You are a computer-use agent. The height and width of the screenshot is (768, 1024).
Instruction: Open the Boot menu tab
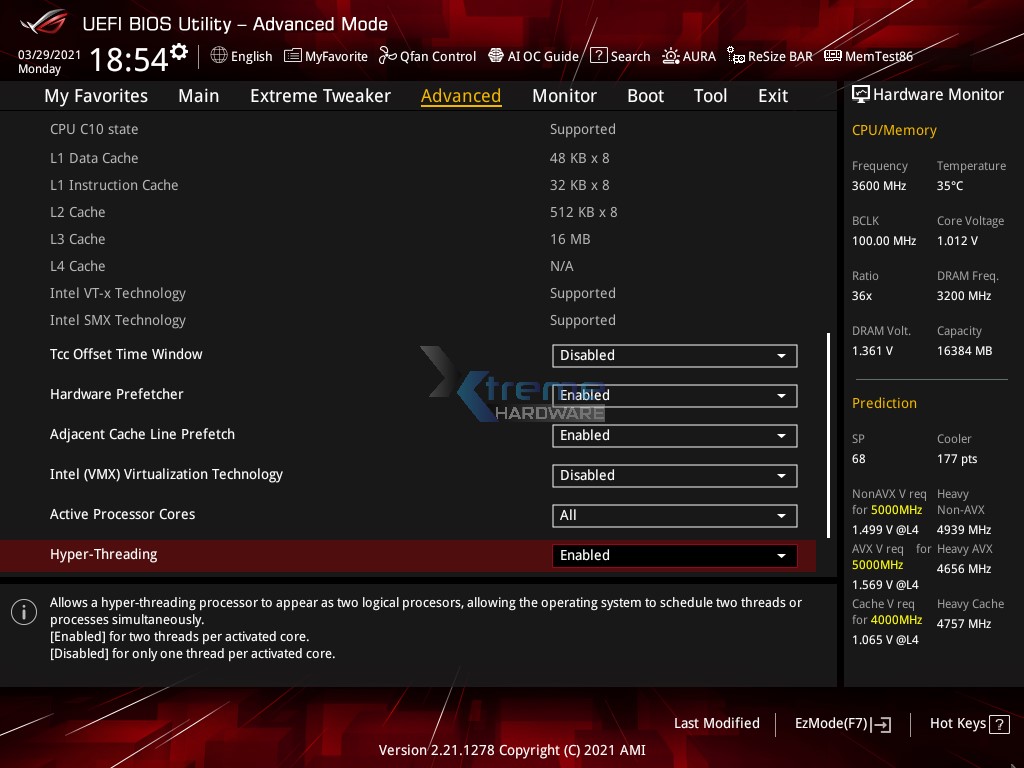[x=645, y=95]
